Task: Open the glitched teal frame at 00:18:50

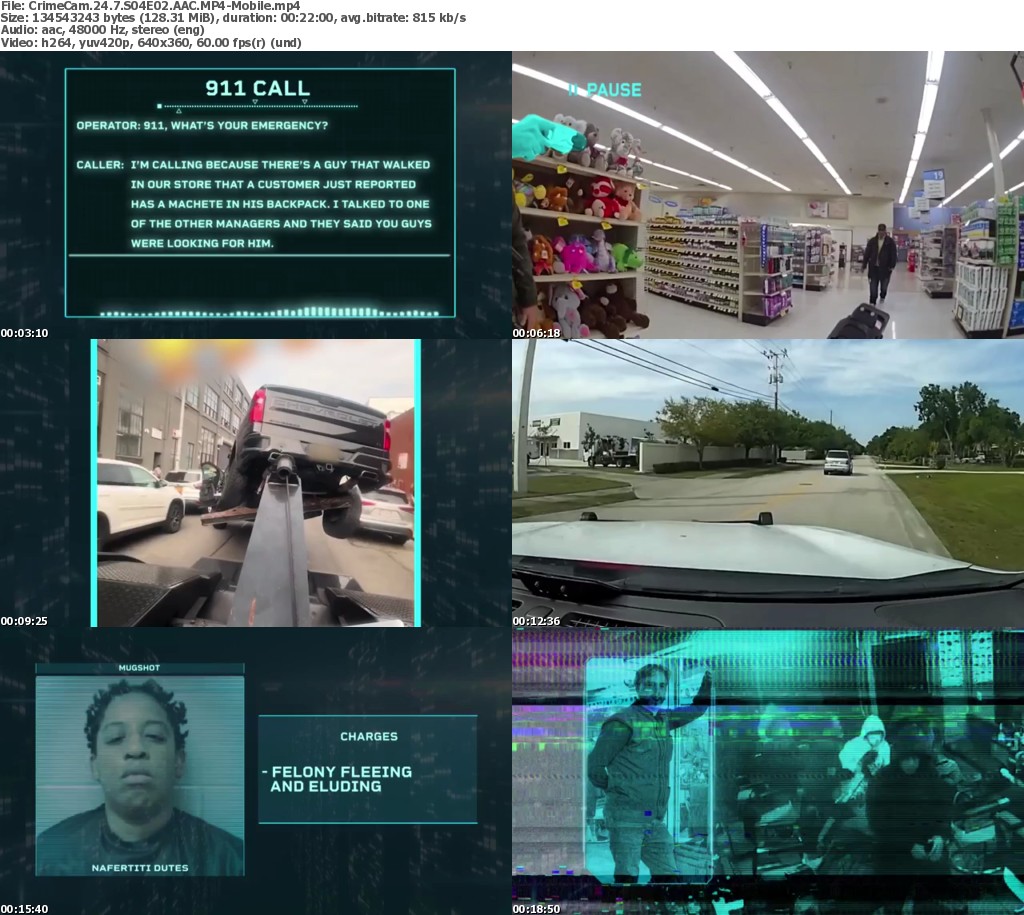Action: [768, 771]
